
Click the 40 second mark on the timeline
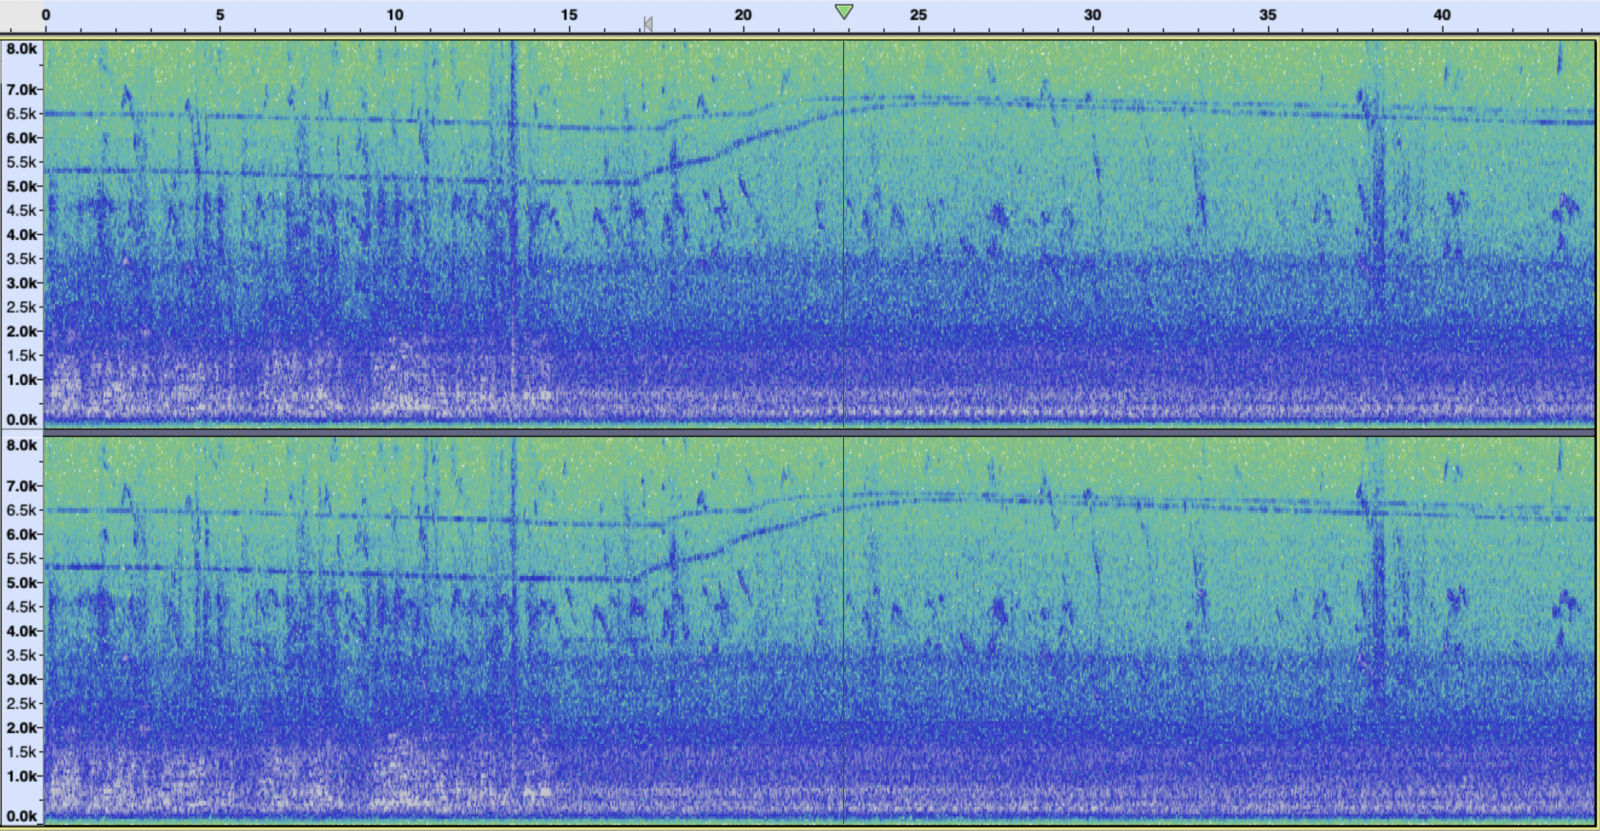click(1441, 15)
